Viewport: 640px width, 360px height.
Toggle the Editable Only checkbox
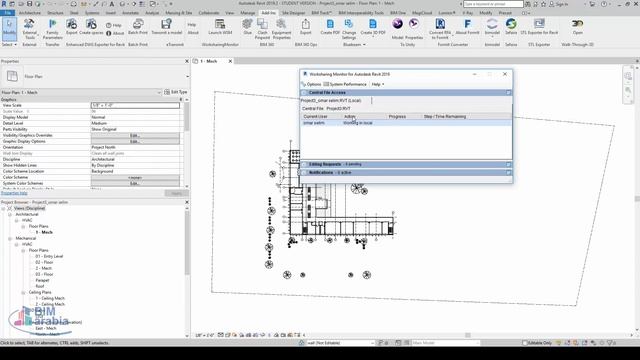(525, 343)
